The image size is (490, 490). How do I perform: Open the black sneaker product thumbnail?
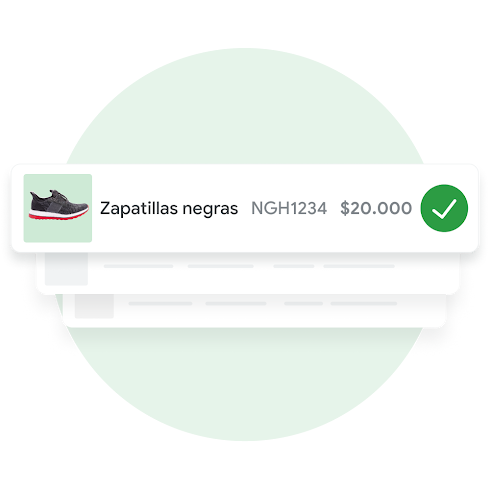tap(58, 208)
